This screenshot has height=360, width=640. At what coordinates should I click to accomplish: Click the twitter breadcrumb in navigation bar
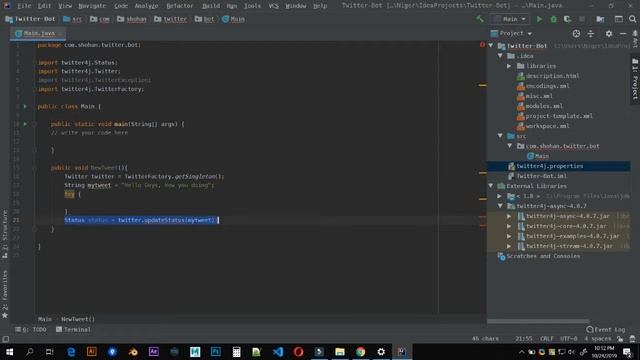(171, 19)
